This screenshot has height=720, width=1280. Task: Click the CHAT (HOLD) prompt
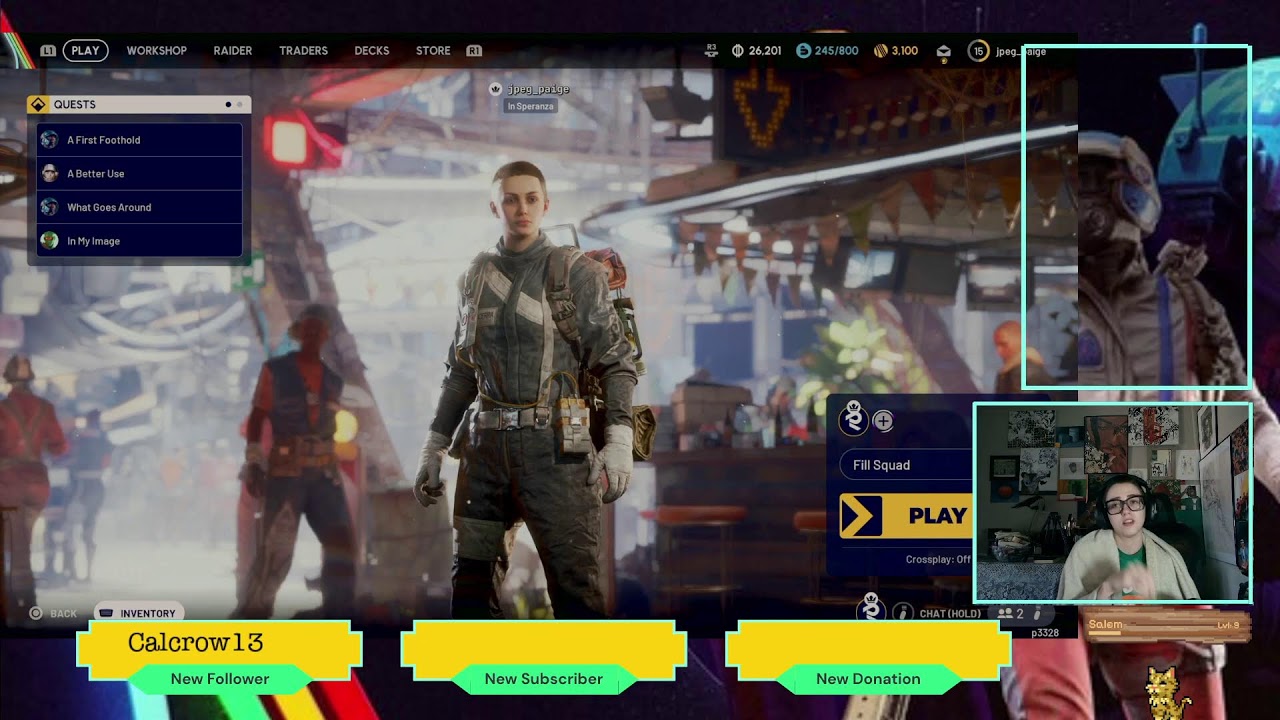(x=950, y=613)
